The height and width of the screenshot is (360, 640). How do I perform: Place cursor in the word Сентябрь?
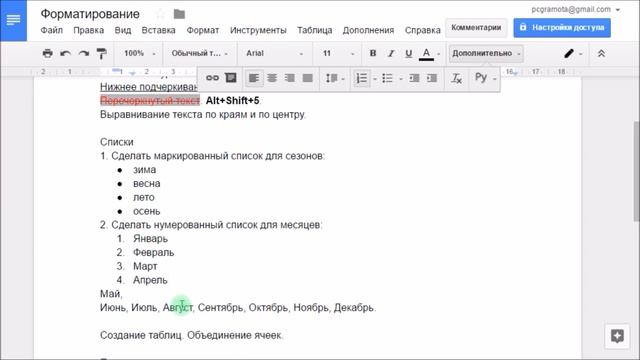pyautogui.click(x=220, y=307)
